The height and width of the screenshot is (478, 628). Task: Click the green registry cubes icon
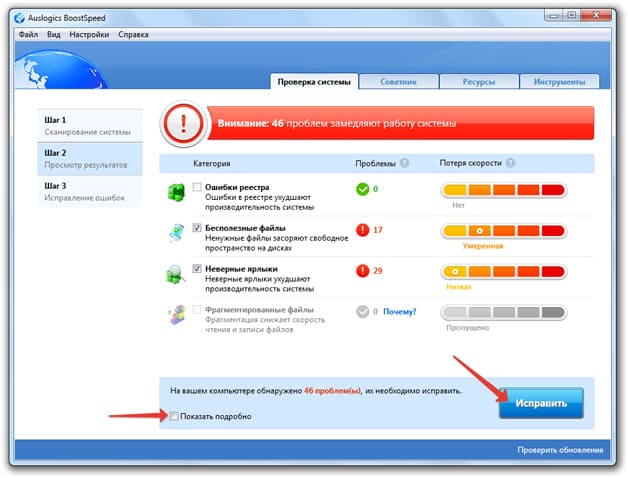click(176, 192)
